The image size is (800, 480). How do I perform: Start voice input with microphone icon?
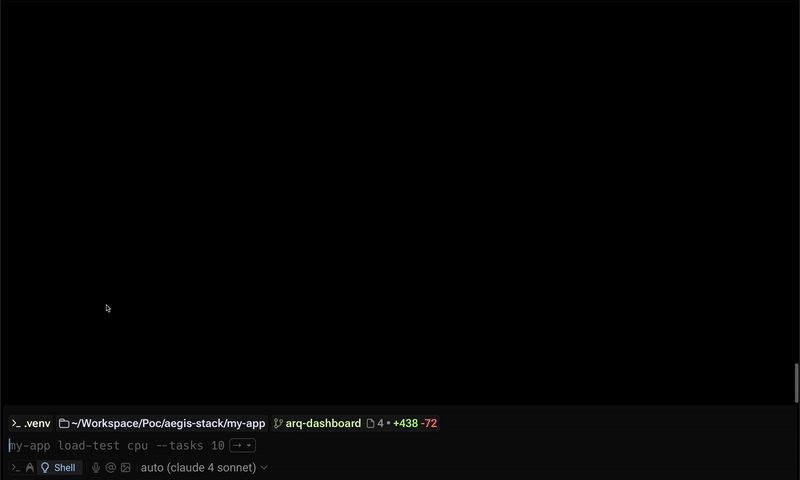[96, 468]
